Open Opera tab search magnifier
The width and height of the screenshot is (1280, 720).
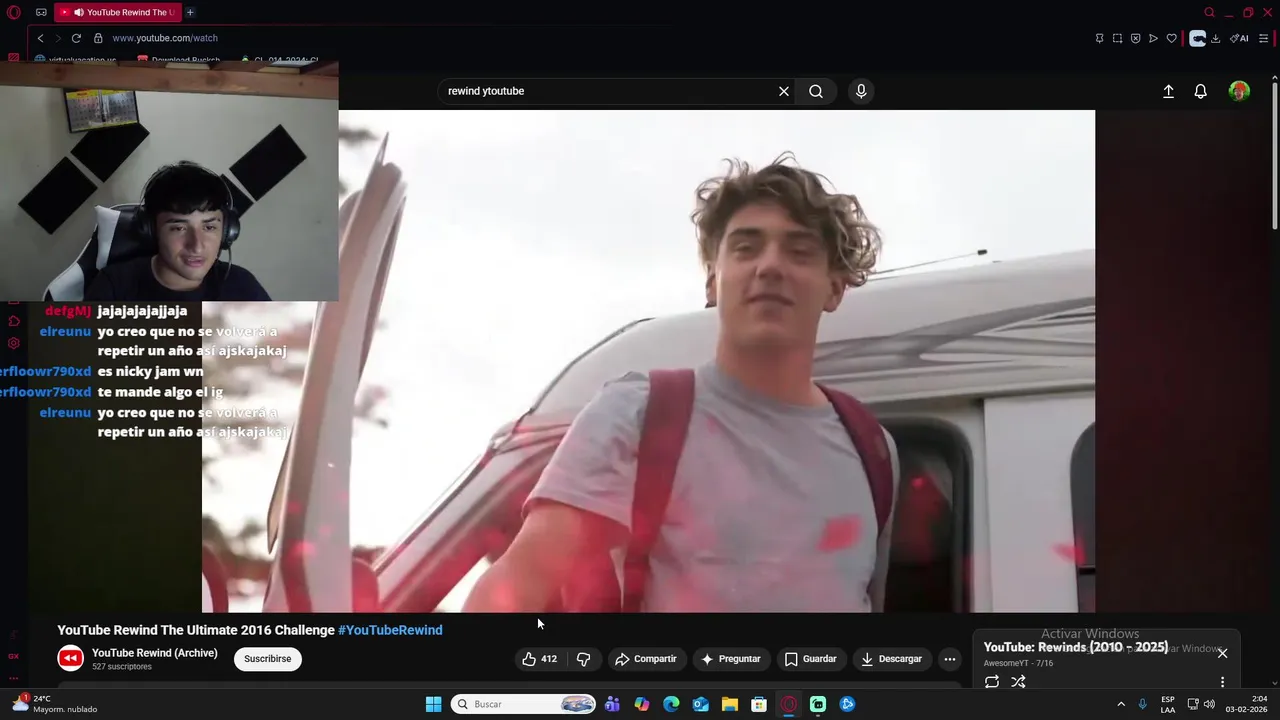[1209, 12]
